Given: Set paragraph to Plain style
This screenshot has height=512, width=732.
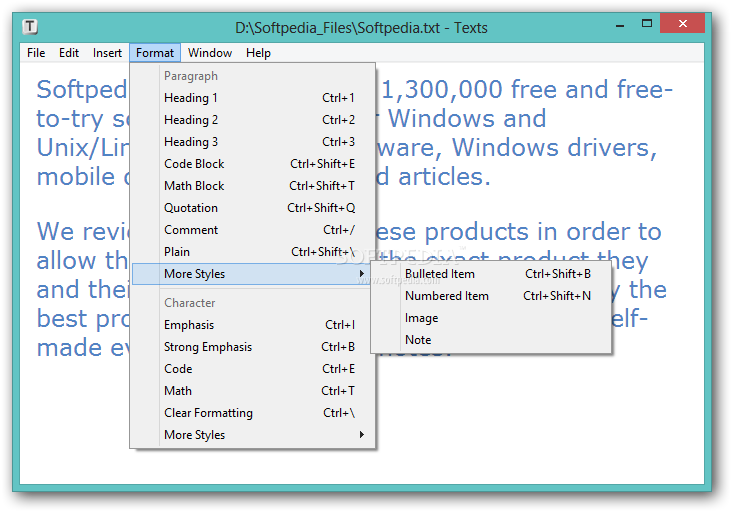Looking at the screenshot, I should point(253,252).
